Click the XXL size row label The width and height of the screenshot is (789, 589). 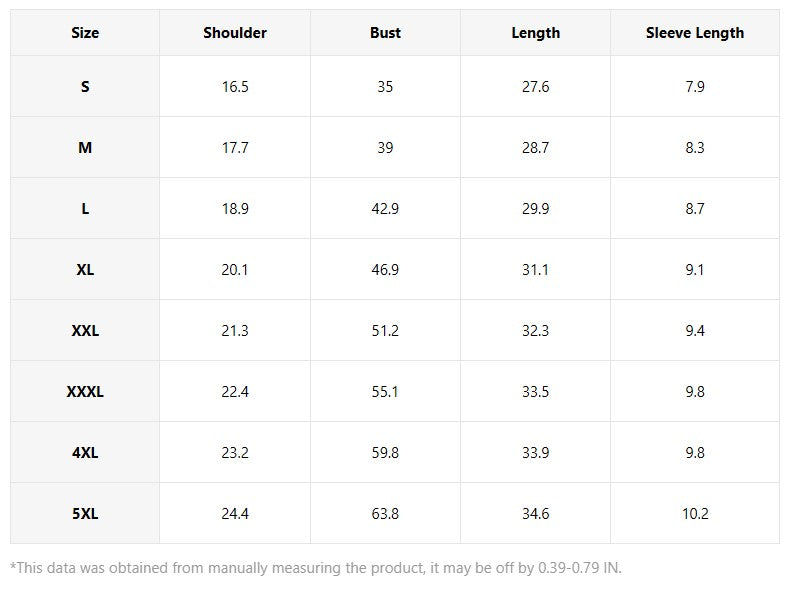[x=85, y=330]
